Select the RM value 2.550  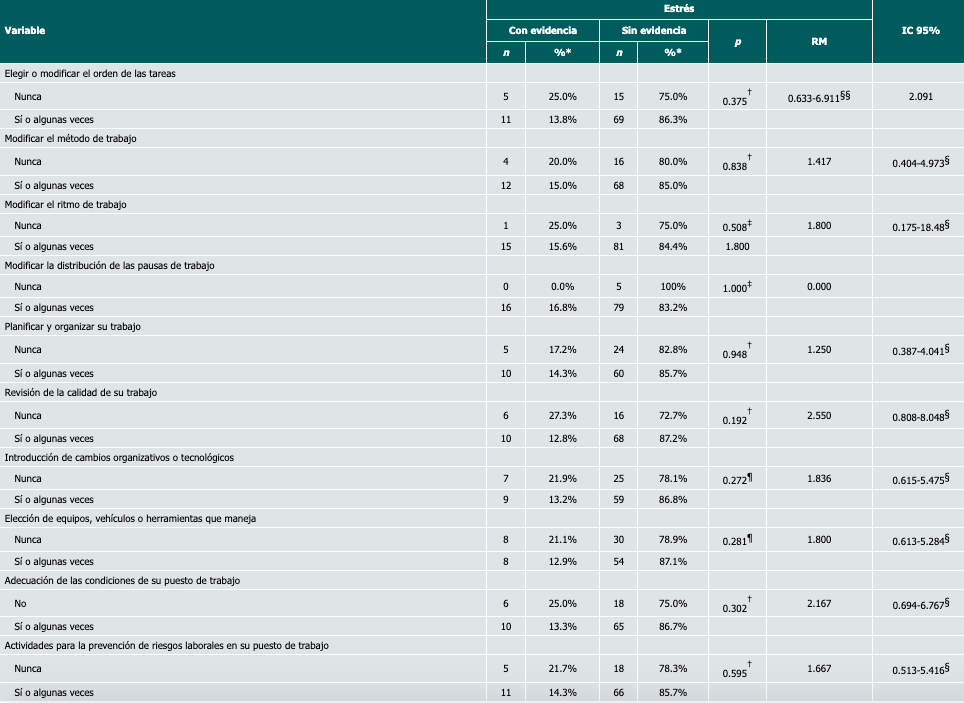click(818, 414)
